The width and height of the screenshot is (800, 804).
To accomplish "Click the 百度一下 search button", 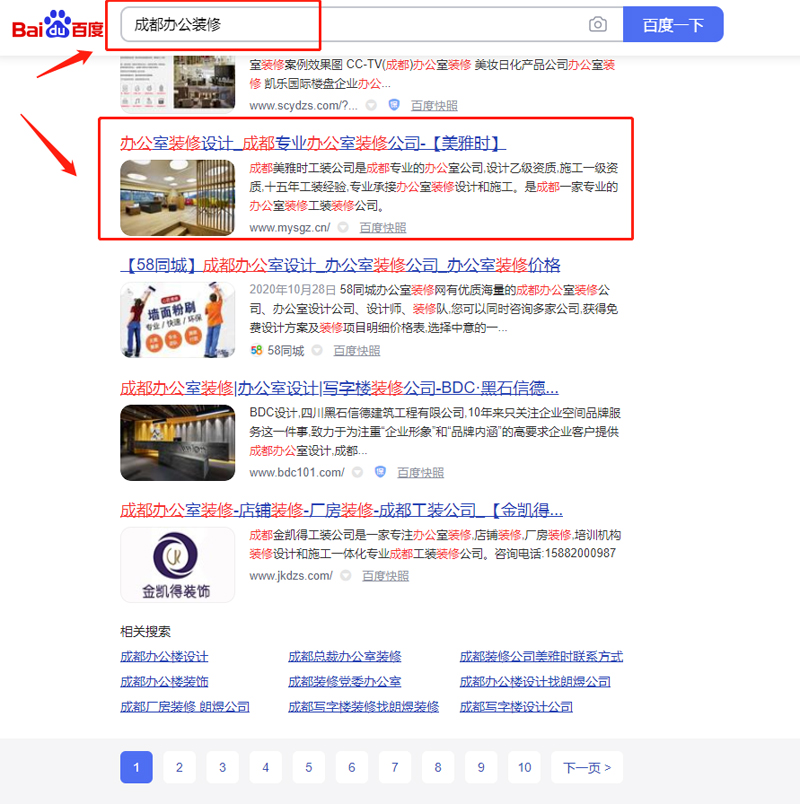I will click(x=673, y=23).
